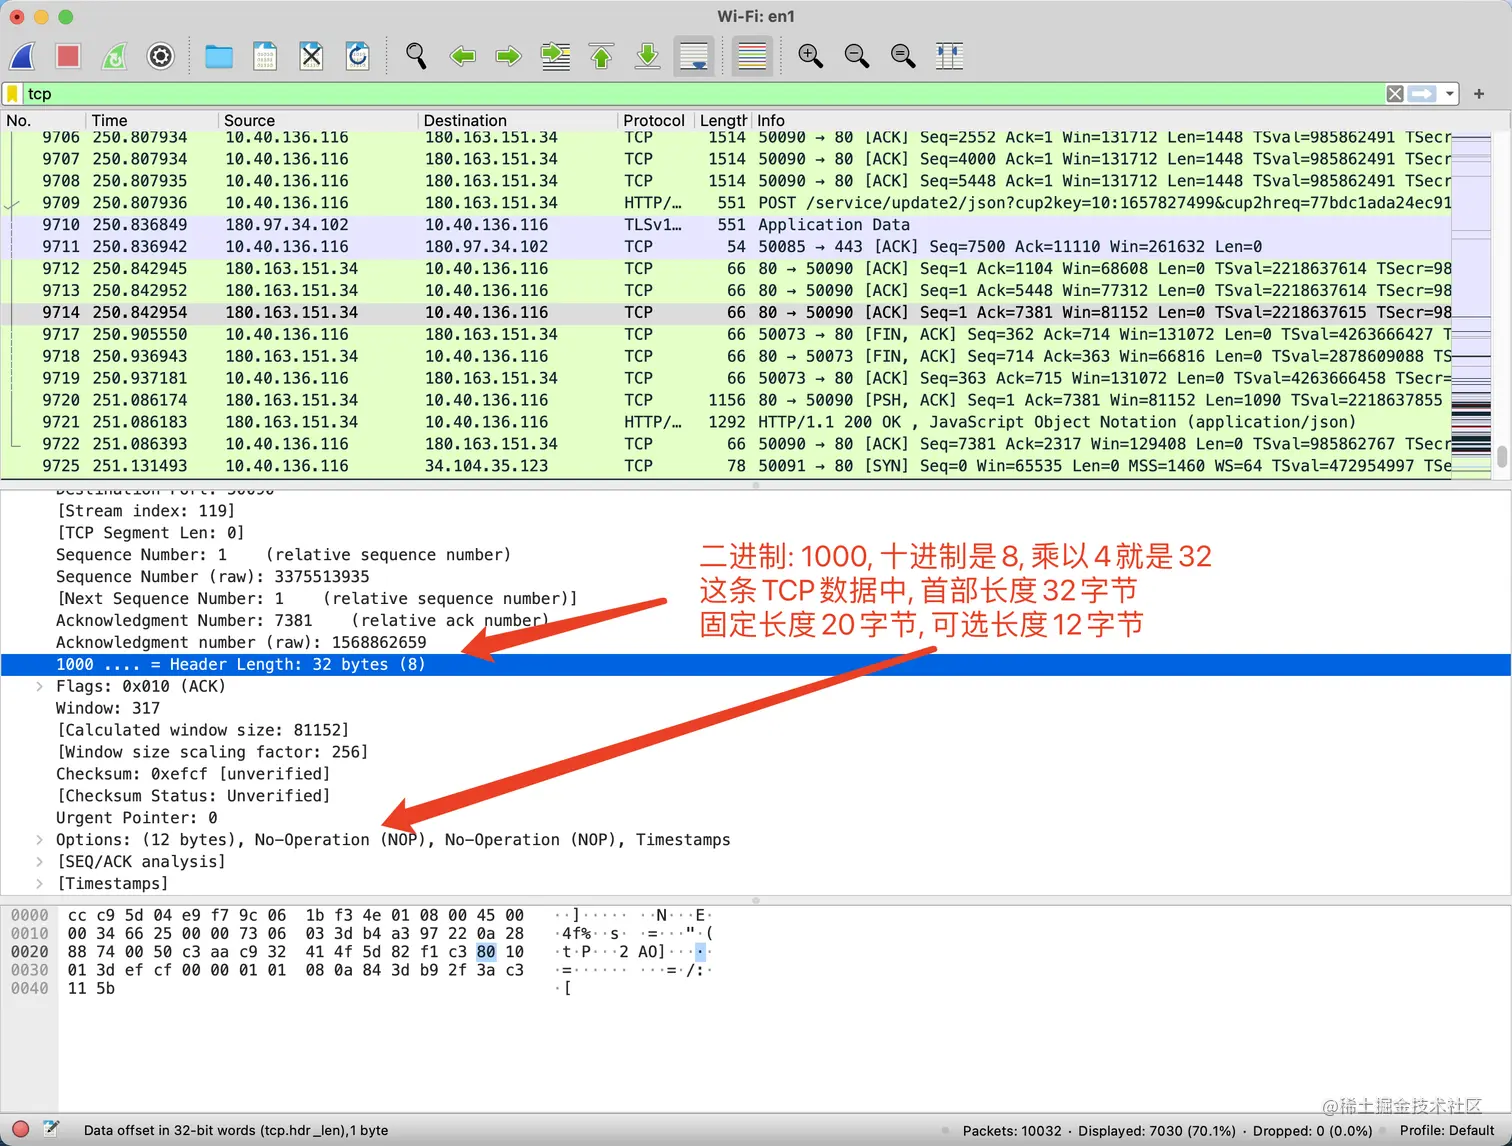This screenshot has width=1512, height=1146.
Task: Open a capture file folder icon
Action: 218,56
